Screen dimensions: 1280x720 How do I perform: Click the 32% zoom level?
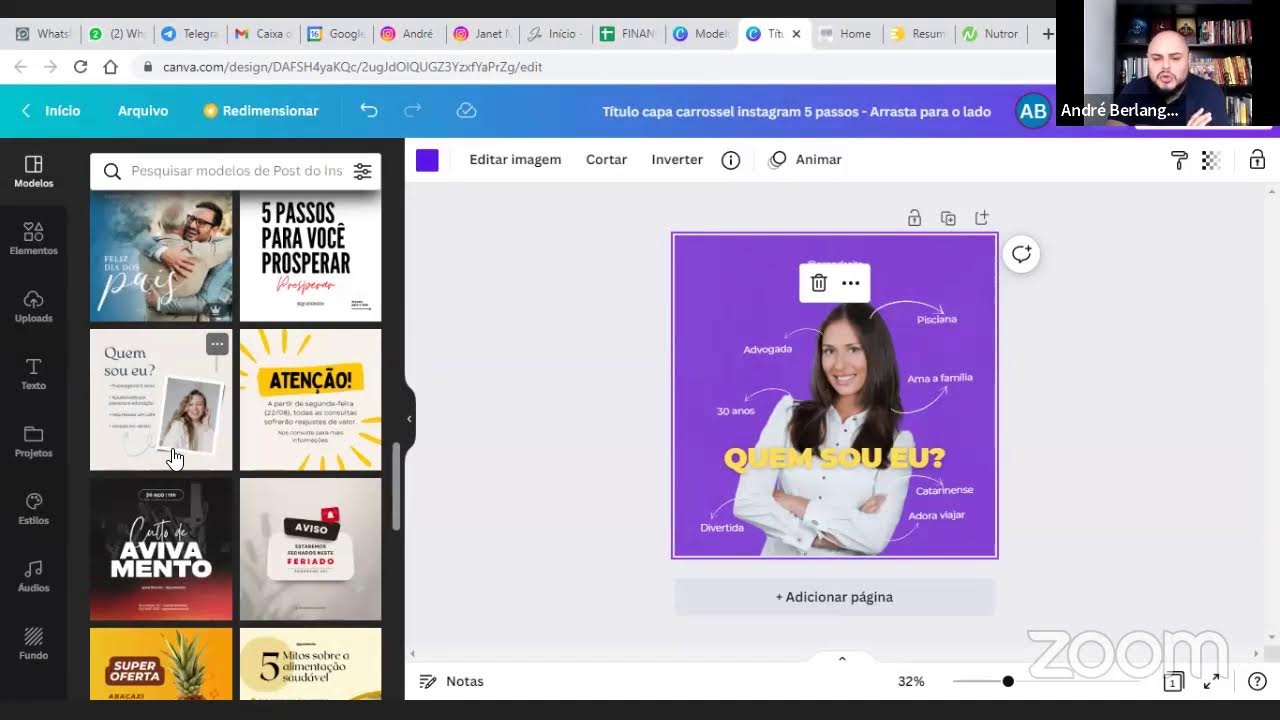click(911, 682)
